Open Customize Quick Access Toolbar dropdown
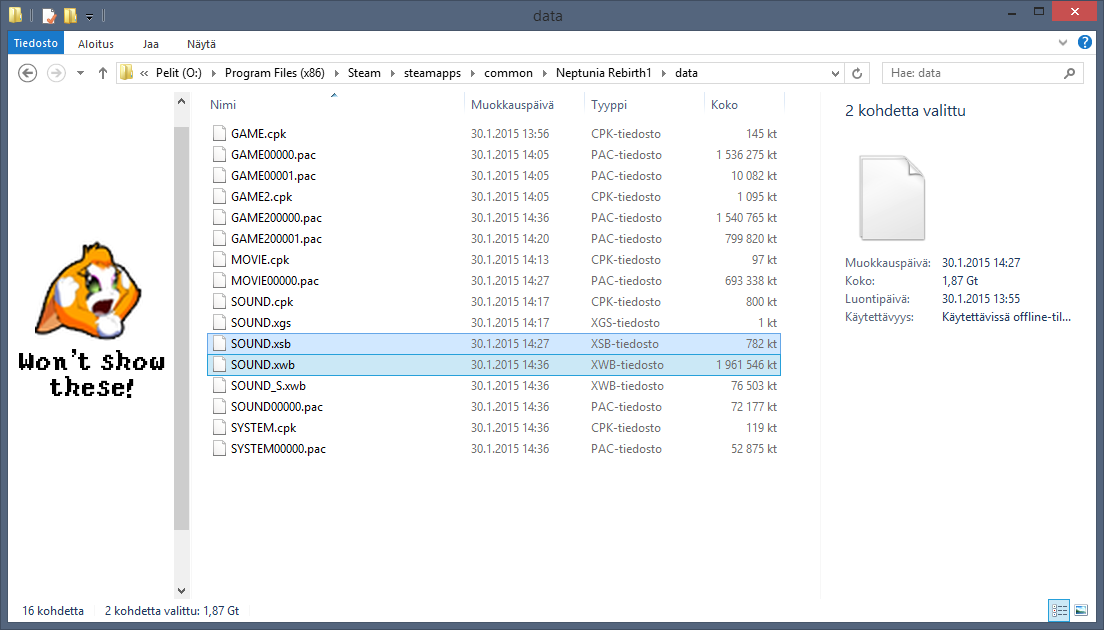The height and width of the screenshot is (630, 1104). tap(89, 15)
